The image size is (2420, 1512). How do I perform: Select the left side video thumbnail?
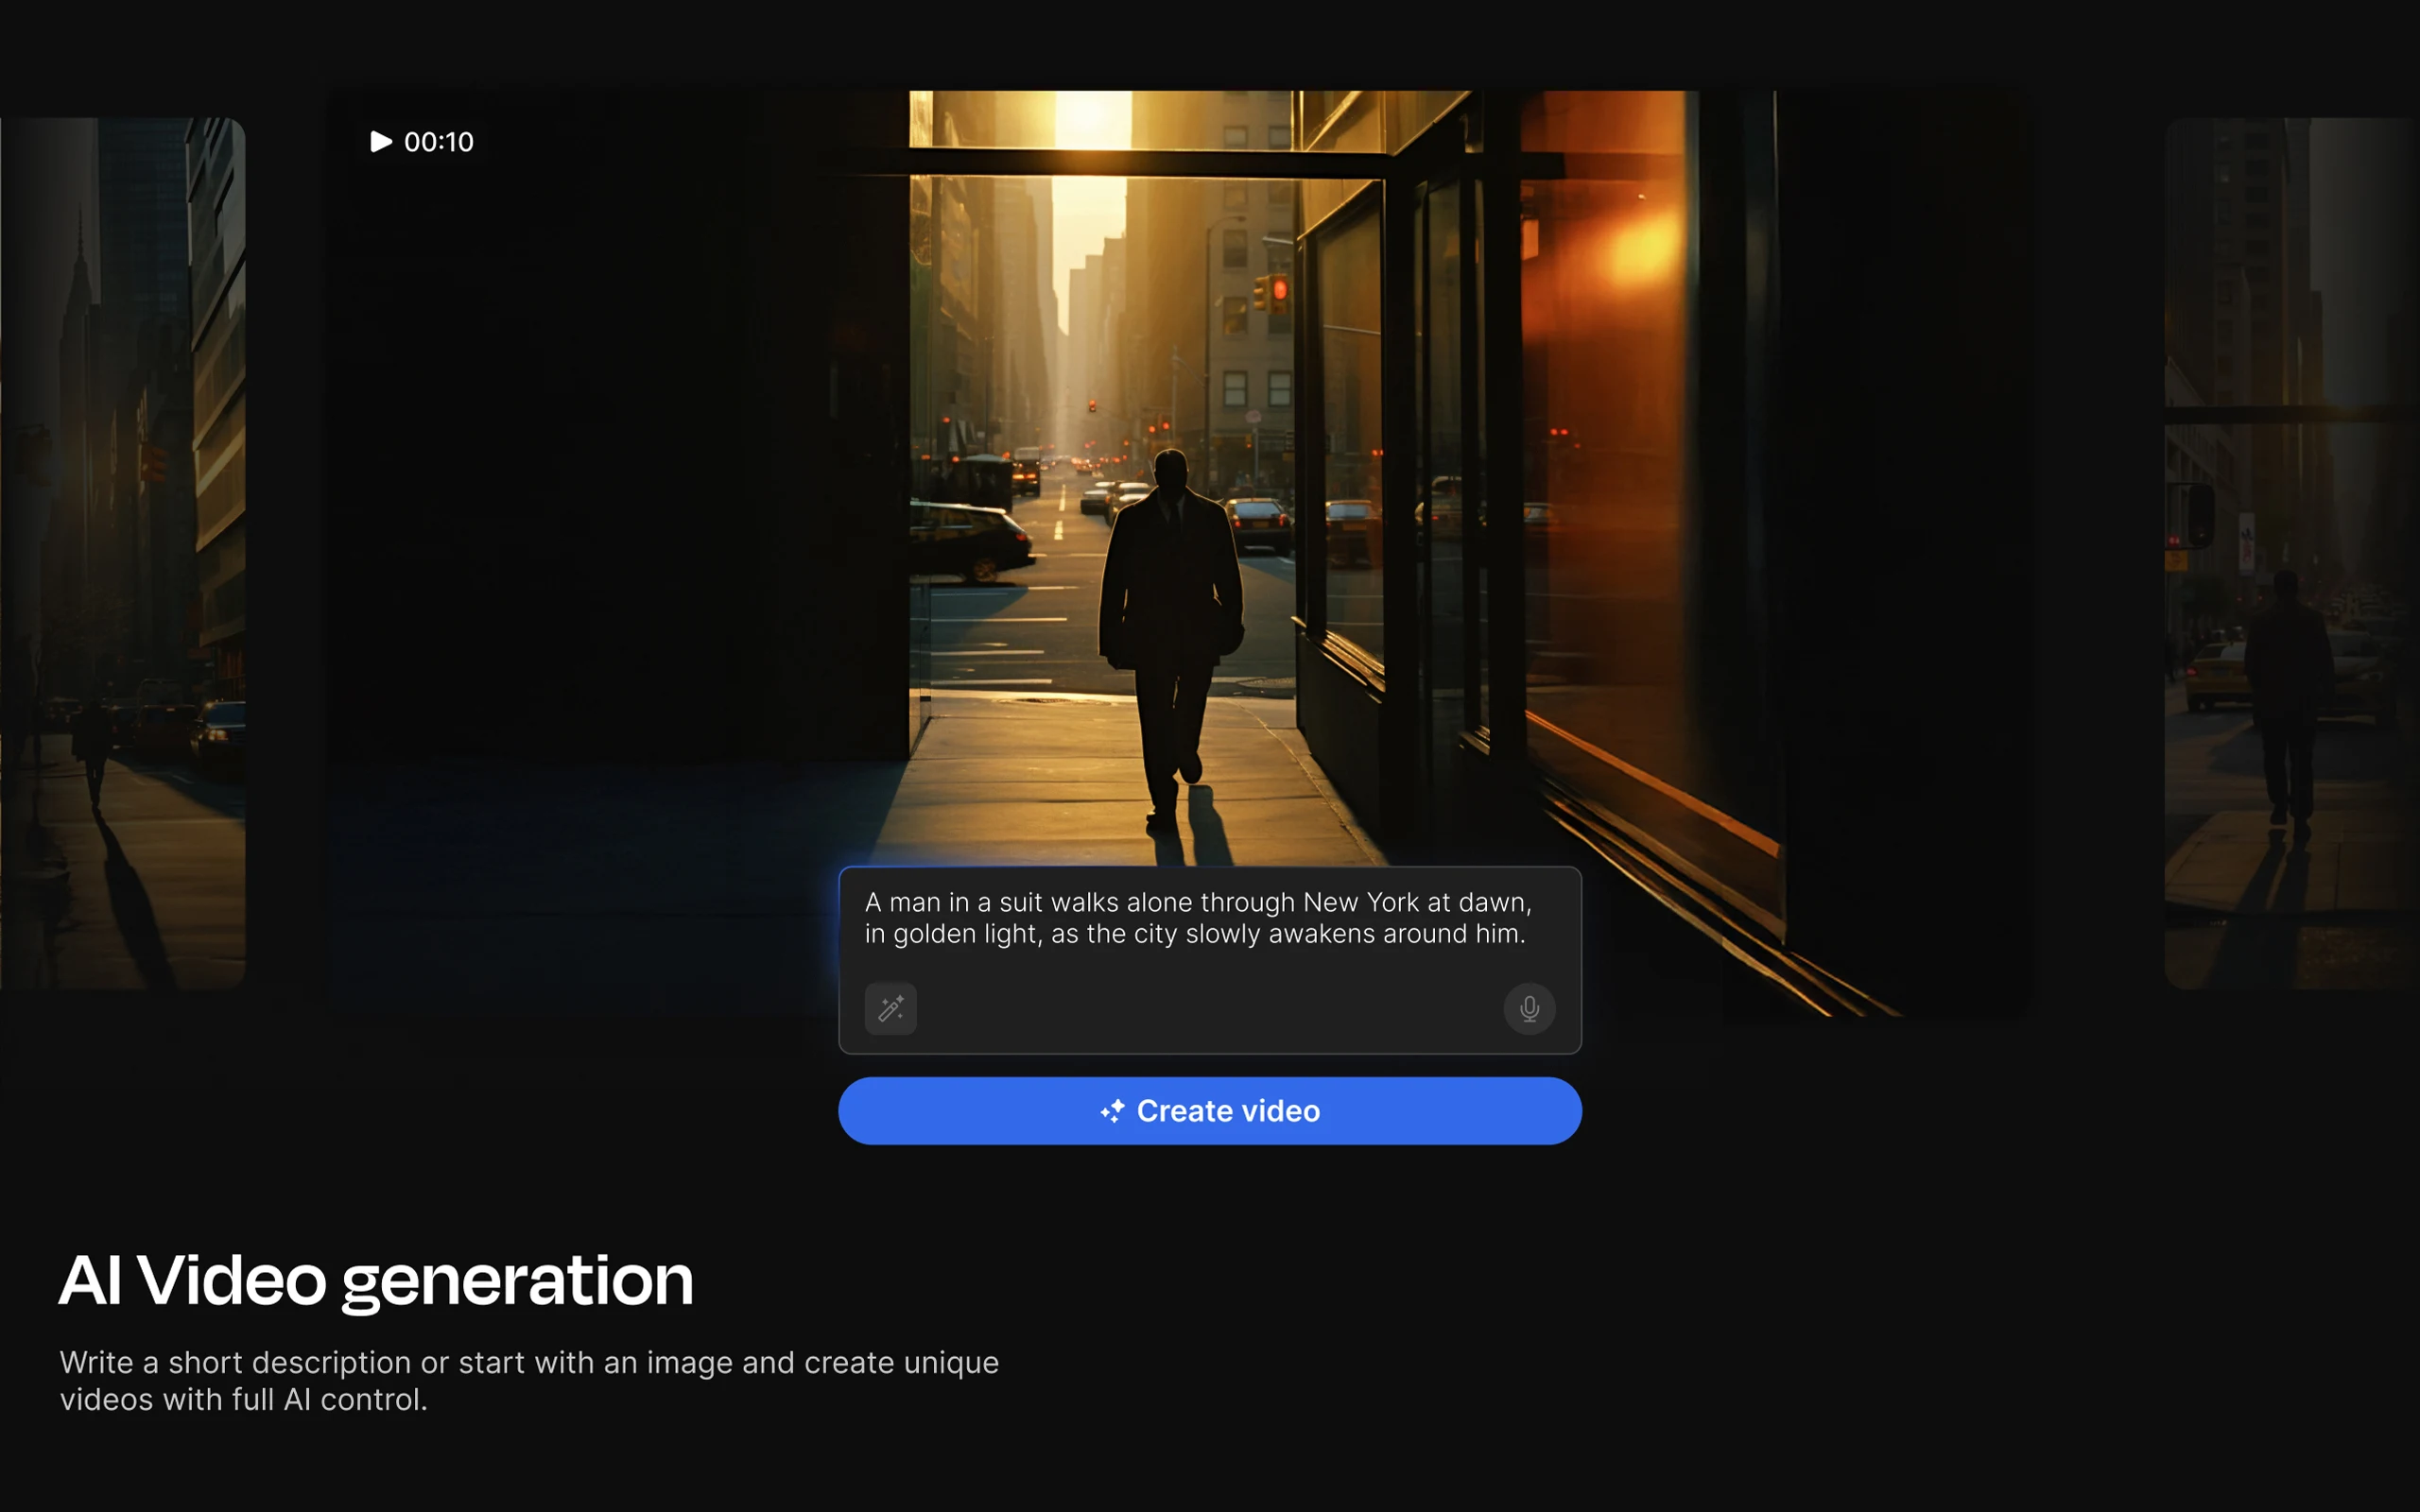pos(122,553)
